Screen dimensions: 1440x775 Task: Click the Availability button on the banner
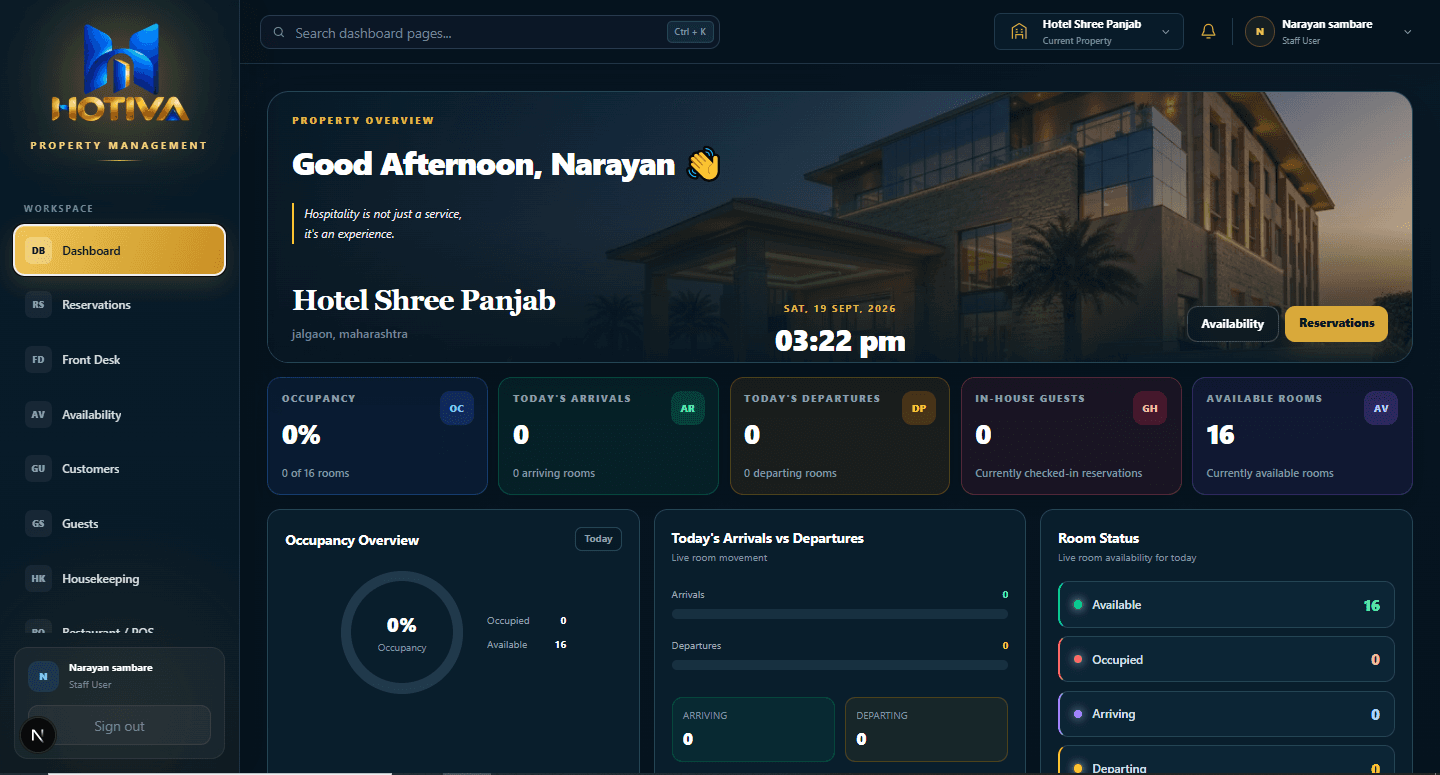coord(1232,324)
